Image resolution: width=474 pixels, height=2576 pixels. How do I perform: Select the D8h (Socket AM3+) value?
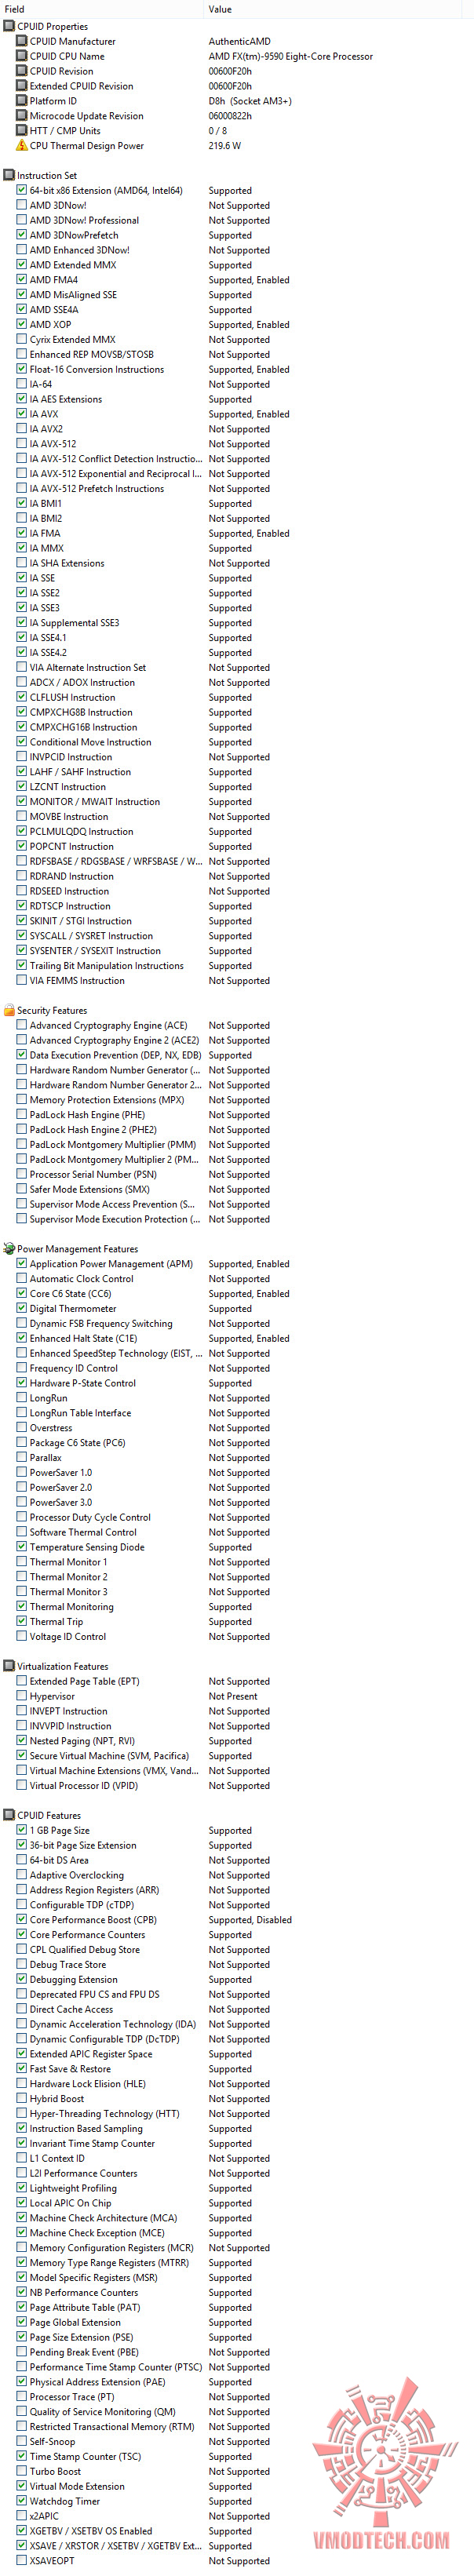coord(250,101)
